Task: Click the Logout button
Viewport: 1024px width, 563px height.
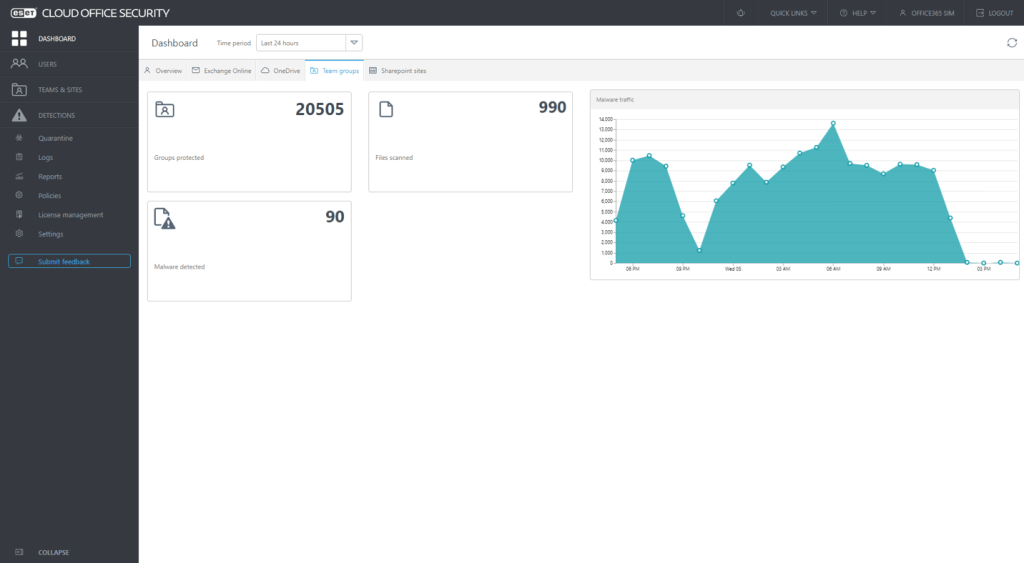Action: pyautogui.click(x=993, y=13)
